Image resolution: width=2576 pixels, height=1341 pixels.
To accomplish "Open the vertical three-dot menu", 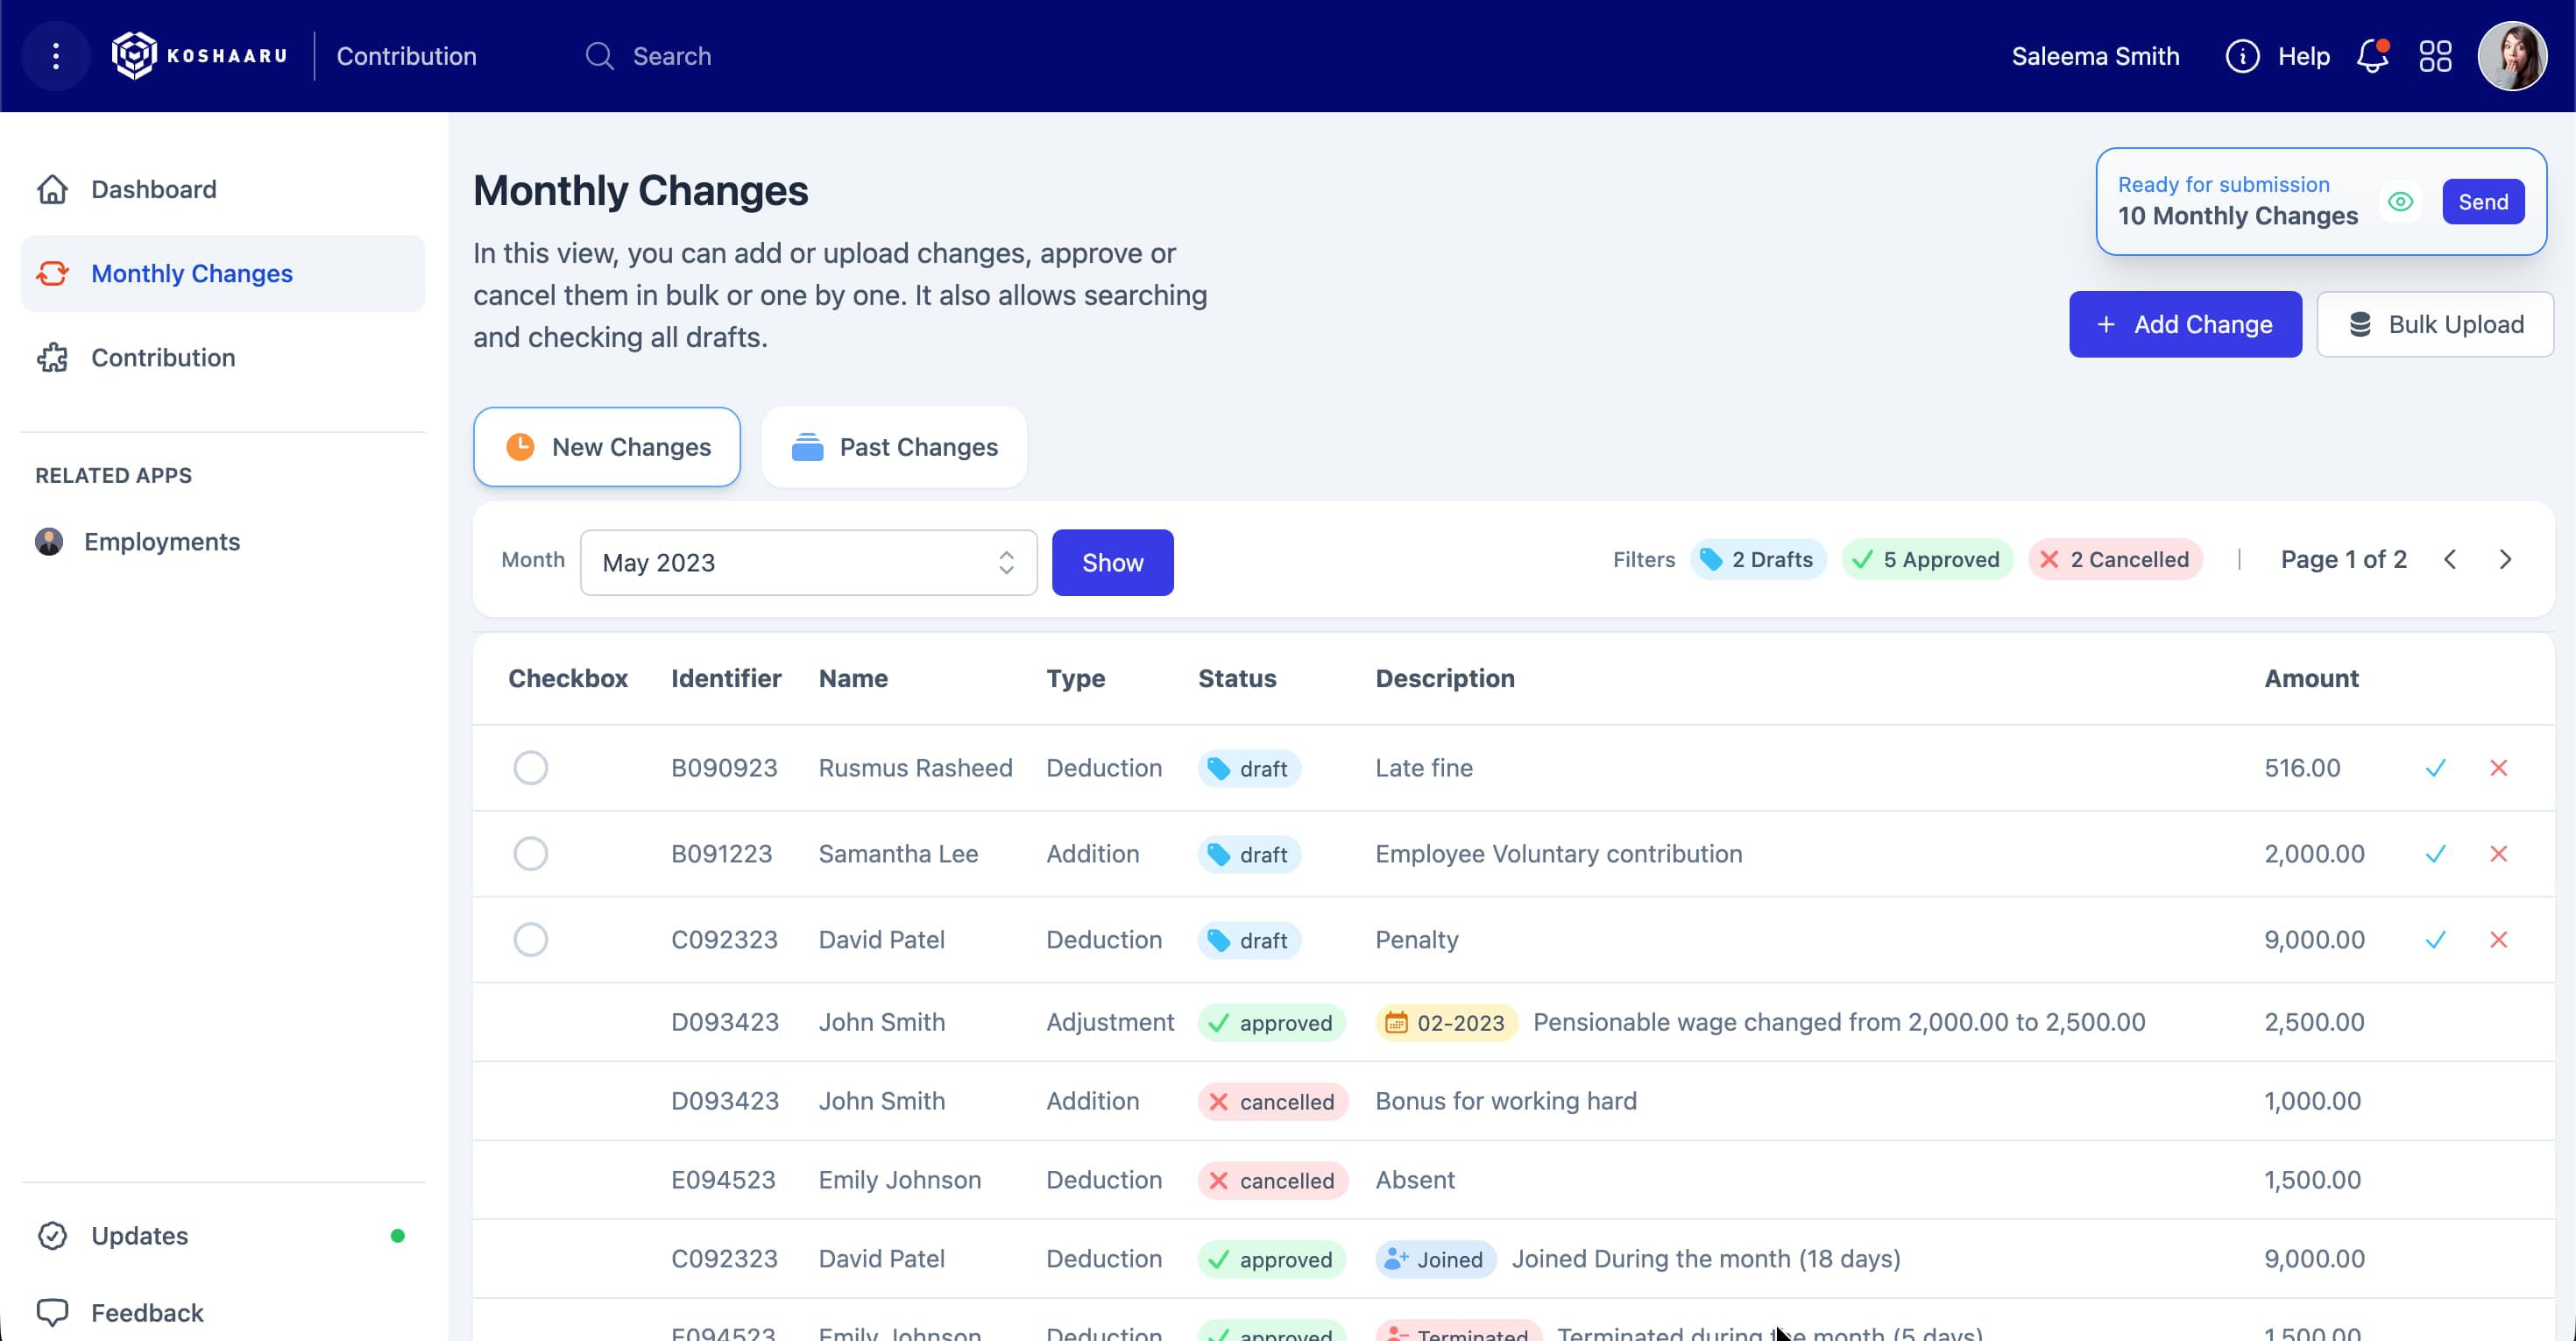I will pyautogui.click(x=56, y=56).
